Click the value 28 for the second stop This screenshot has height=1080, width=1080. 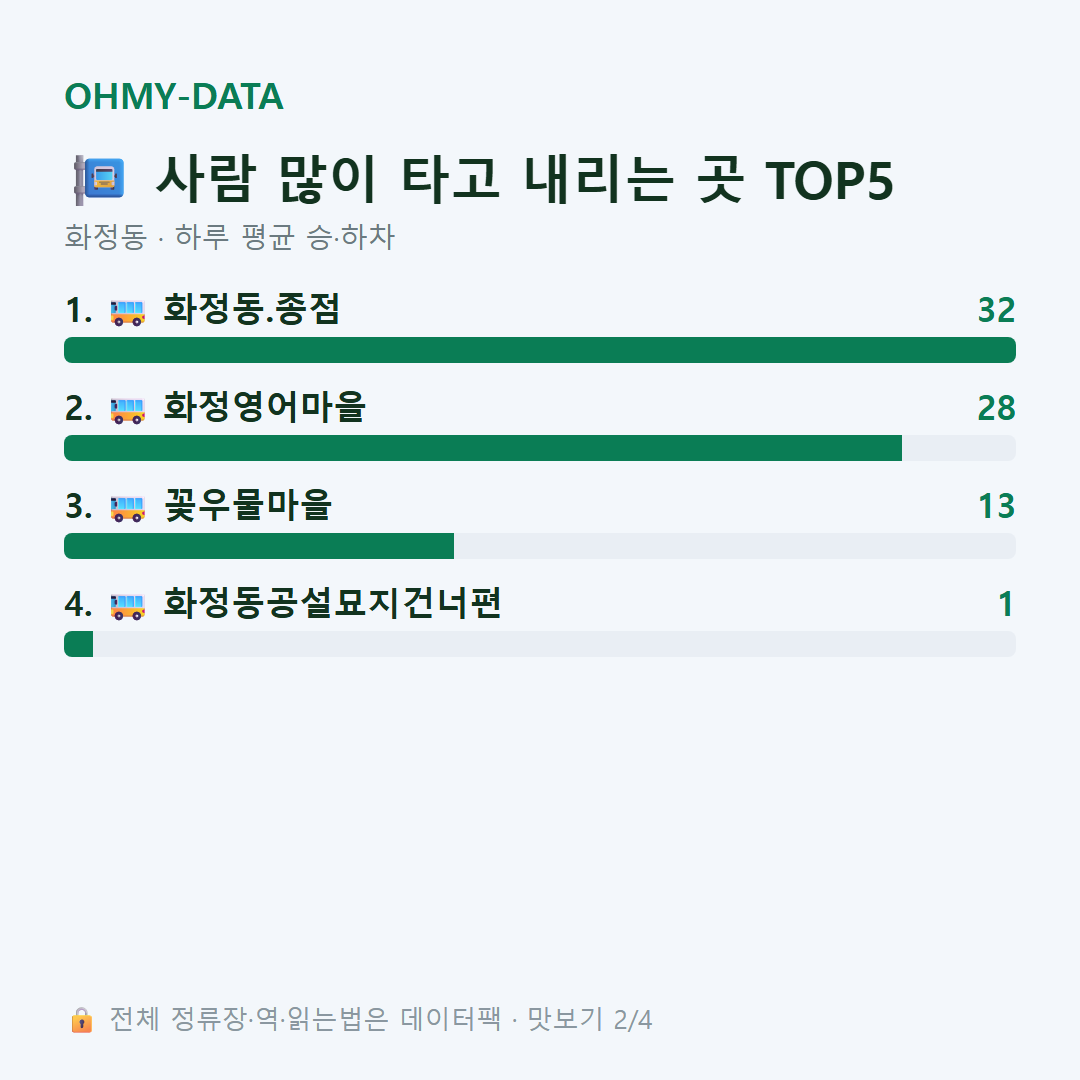pyautogui.click(x=997, y=408)
